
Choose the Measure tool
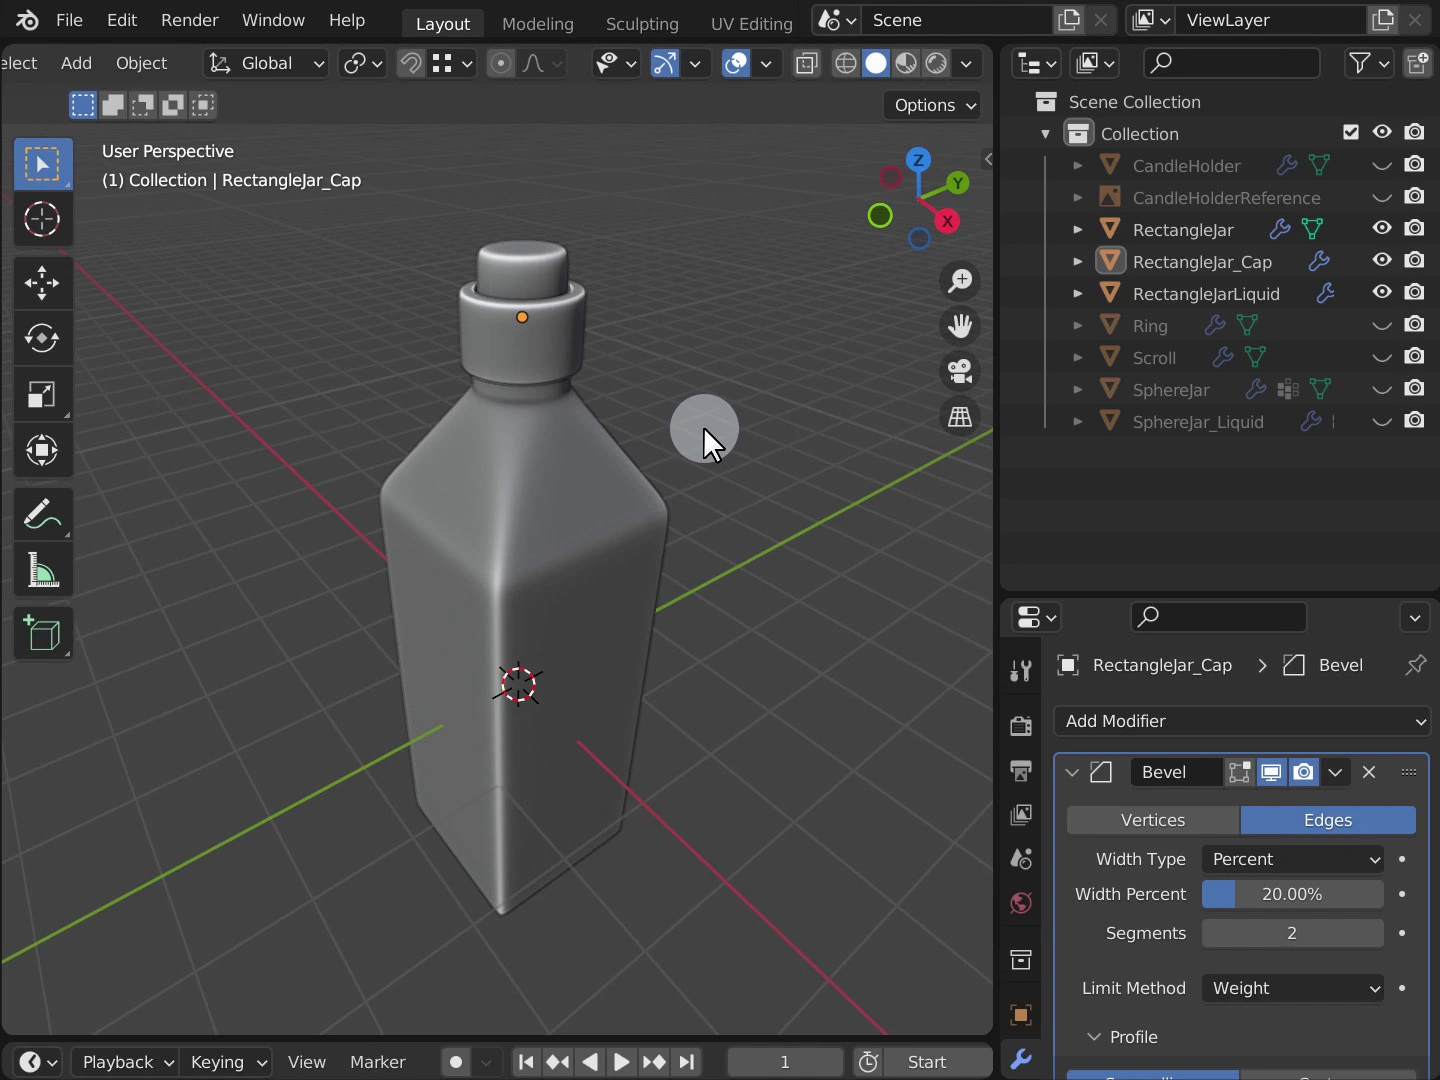click(42, 572)
